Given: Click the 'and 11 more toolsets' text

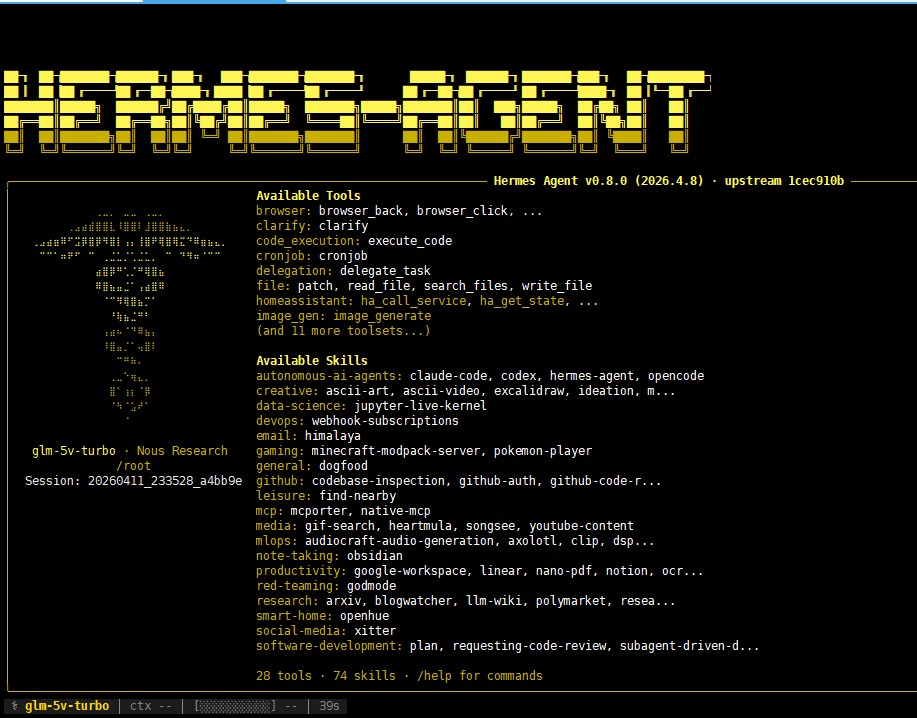Looking at the screenshot, I should pos(343,330).
